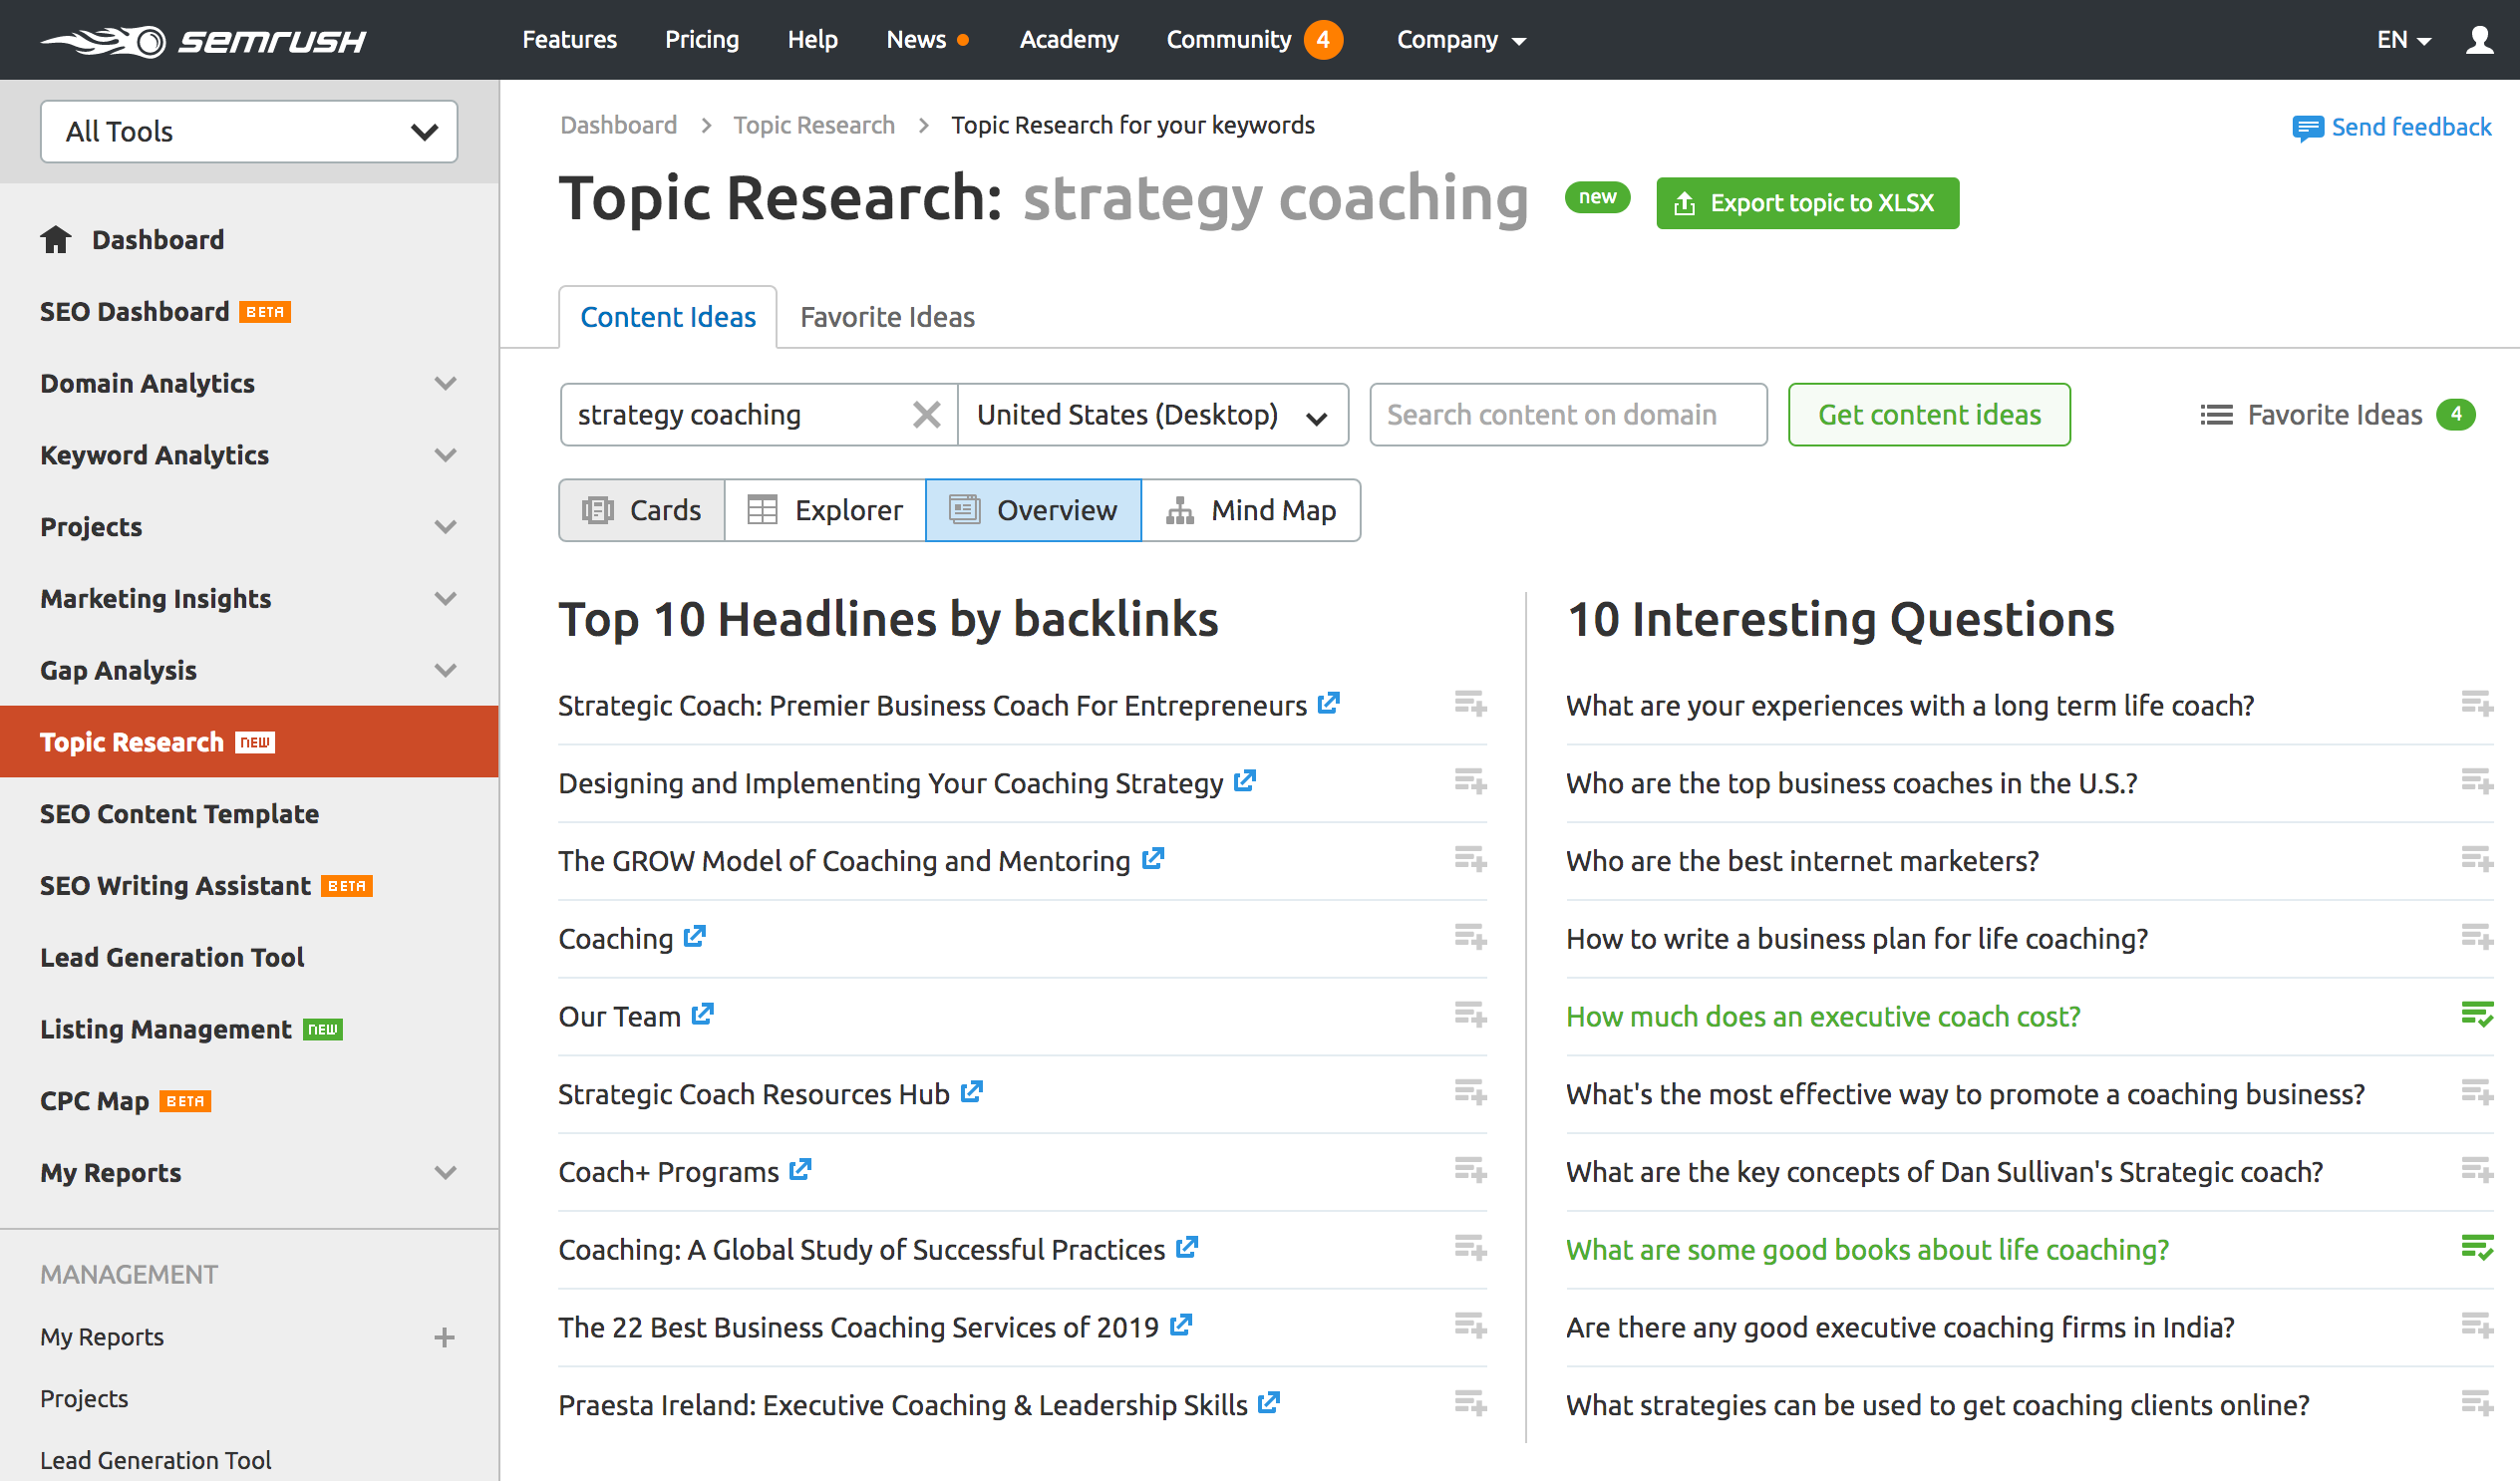Open the Dashboard home icon
Viewport: 2520px width, 1481px height.
(x=56, y=240)
